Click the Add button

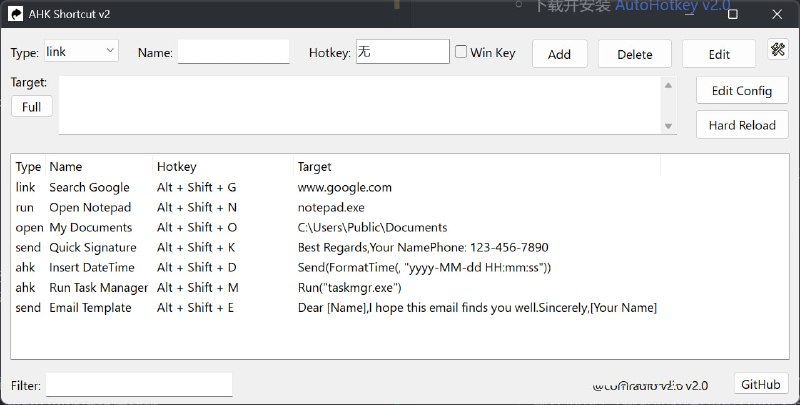click(x=559, y=54)
